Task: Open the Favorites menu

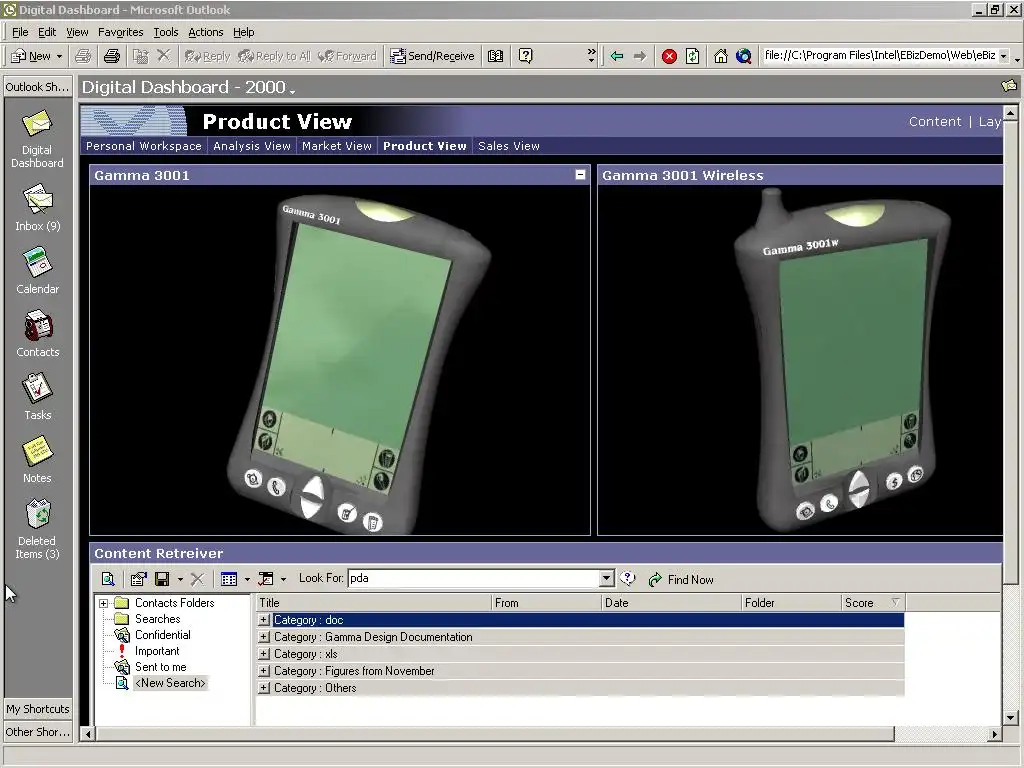Action: [x=121, y=32]
